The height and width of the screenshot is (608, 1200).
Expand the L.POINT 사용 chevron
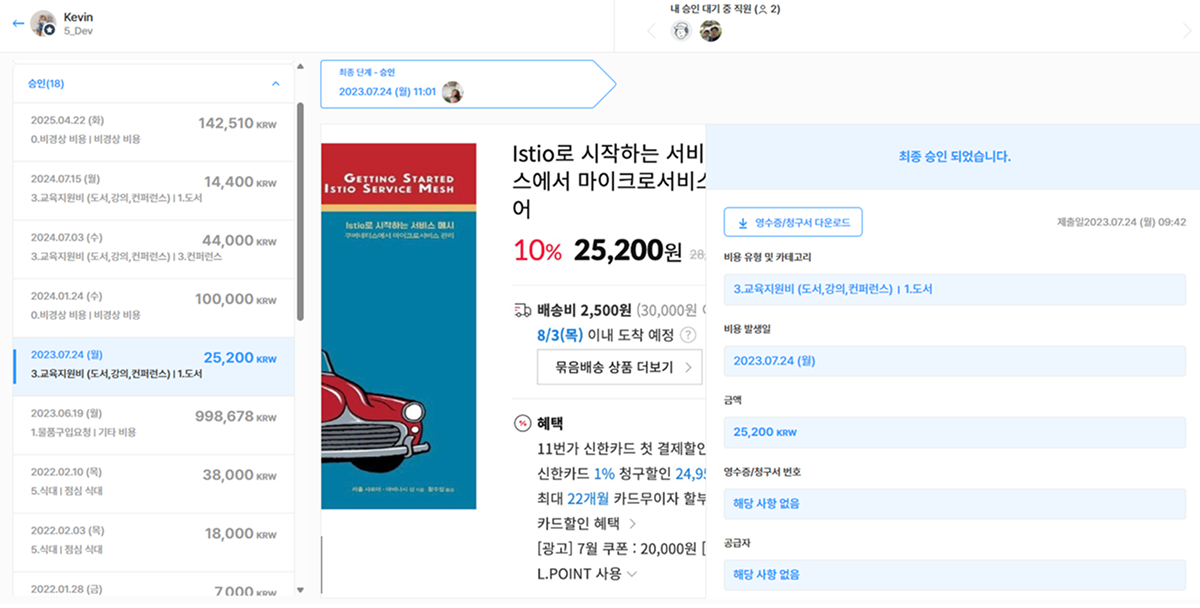point(633,574)
